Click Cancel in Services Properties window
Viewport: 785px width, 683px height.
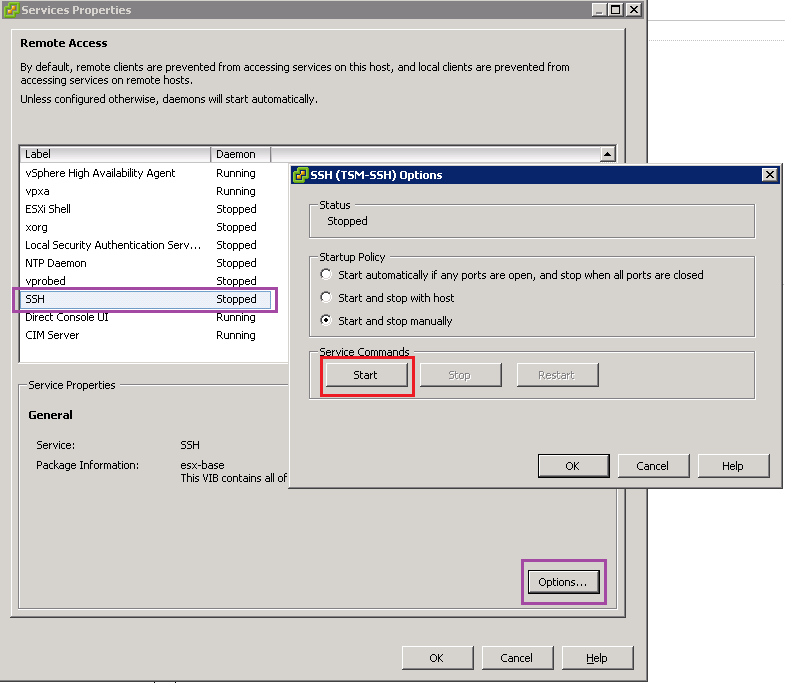click(518, 658)
